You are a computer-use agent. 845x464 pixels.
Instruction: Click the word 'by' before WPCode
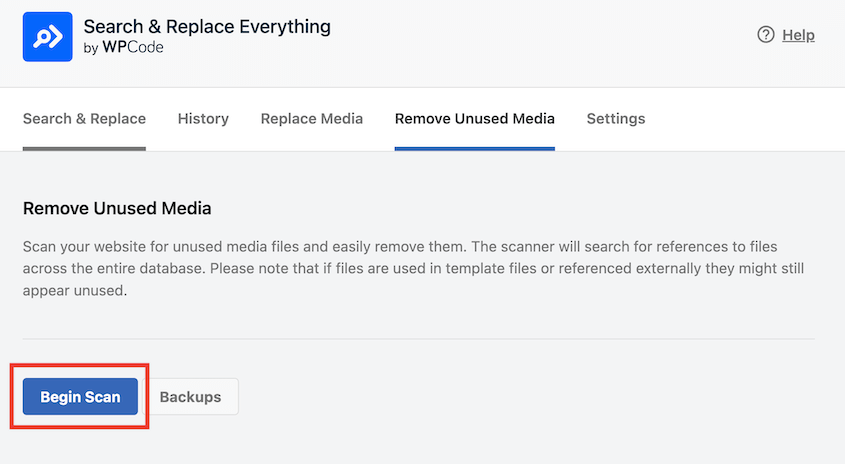click(x=91, y=48)
